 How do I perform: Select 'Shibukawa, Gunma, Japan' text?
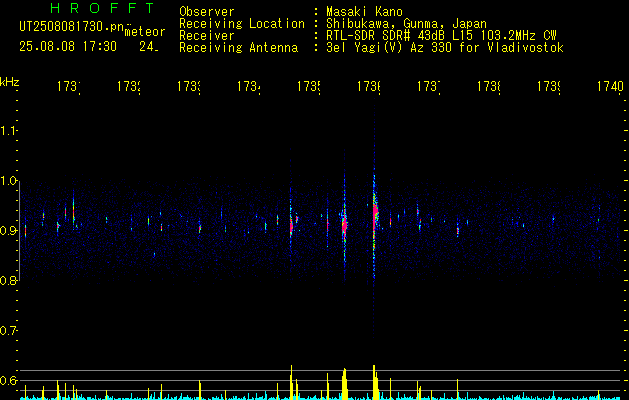tap(406, 24)
